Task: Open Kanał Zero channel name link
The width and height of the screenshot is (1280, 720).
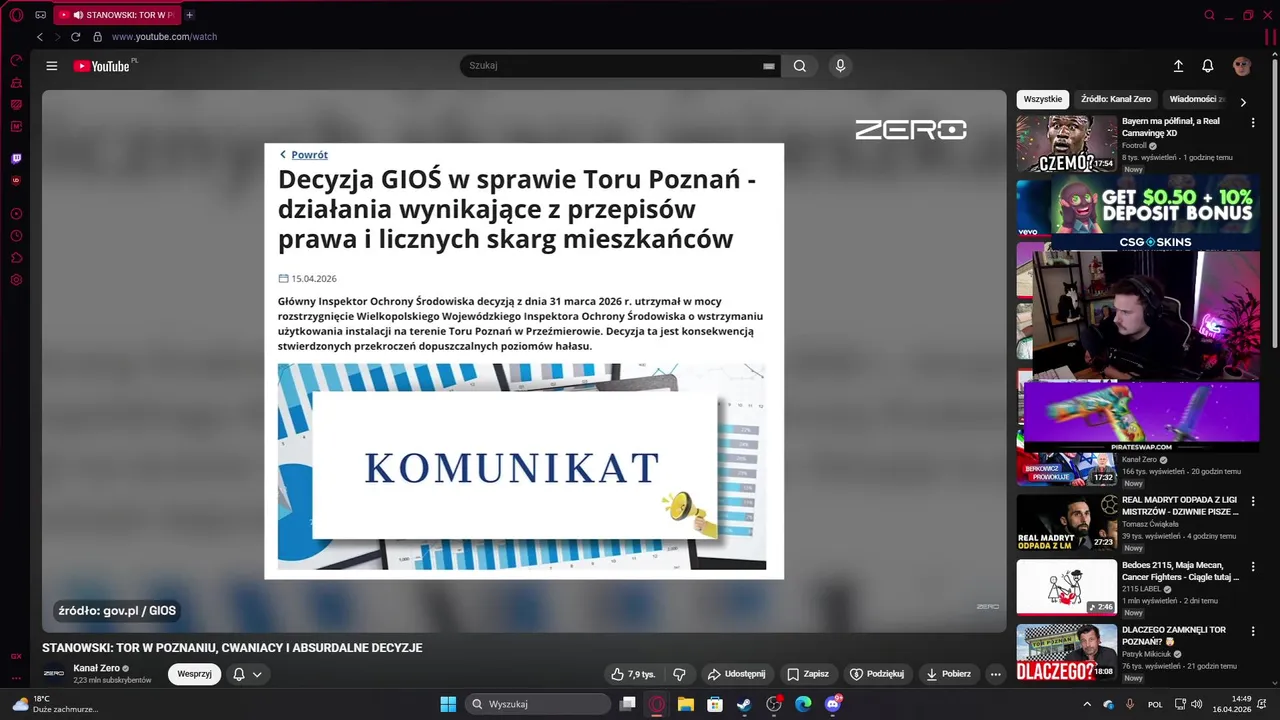Action: click(96, 668)
